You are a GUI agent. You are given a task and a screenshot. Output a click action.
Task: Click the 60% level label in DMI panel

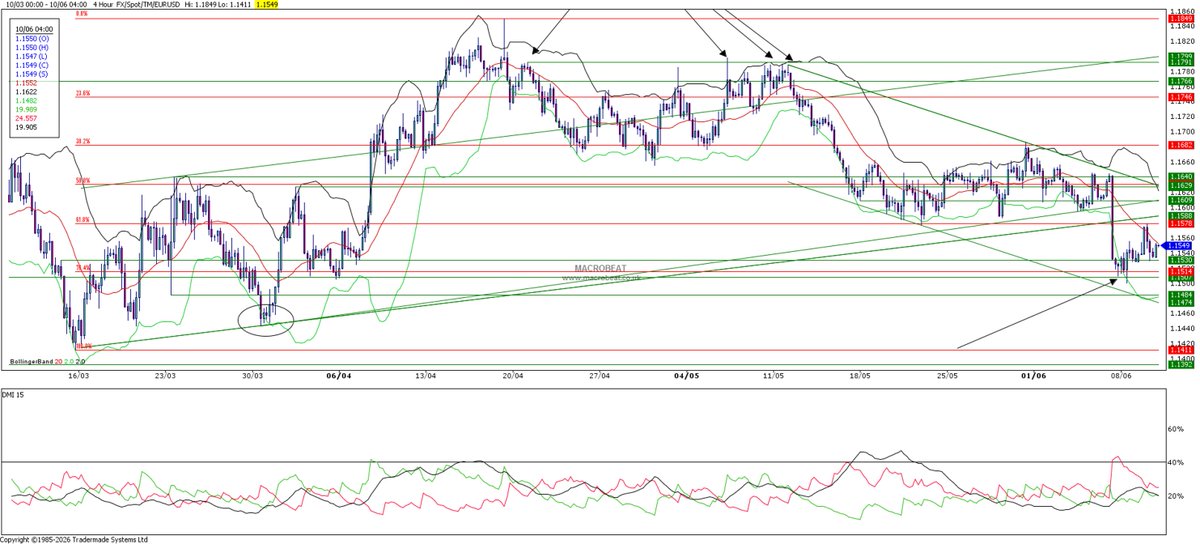1176,429
